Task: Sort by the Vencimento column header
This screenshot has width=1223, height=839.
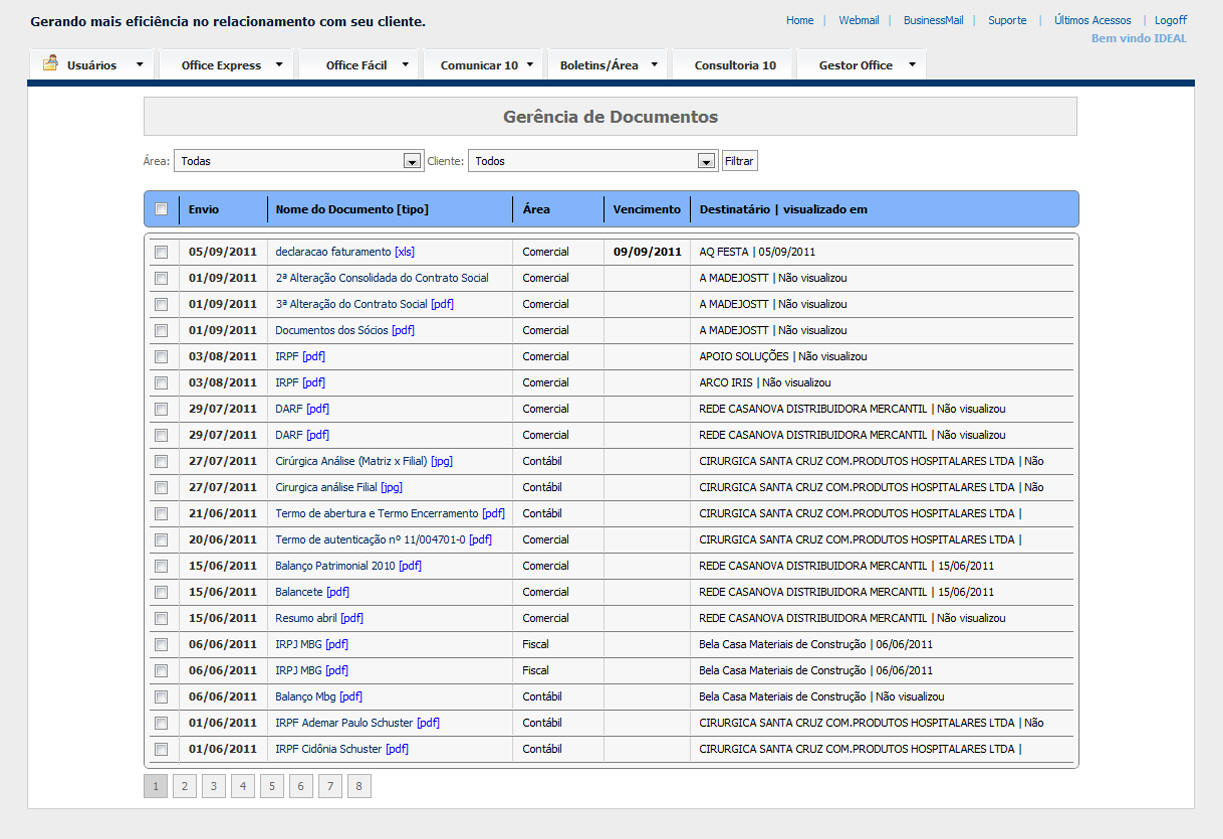Action: (x=646, y=209)
